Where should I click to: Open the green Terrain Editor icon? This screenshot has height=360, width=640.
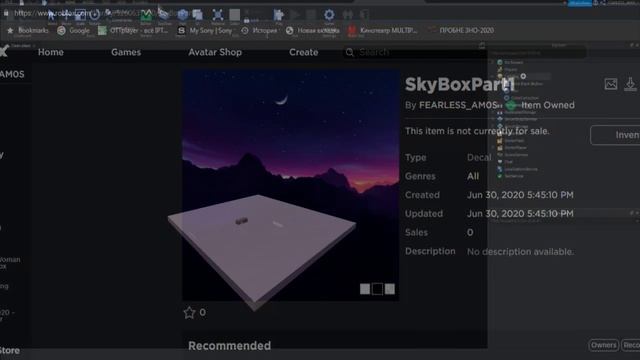[146, 15]
